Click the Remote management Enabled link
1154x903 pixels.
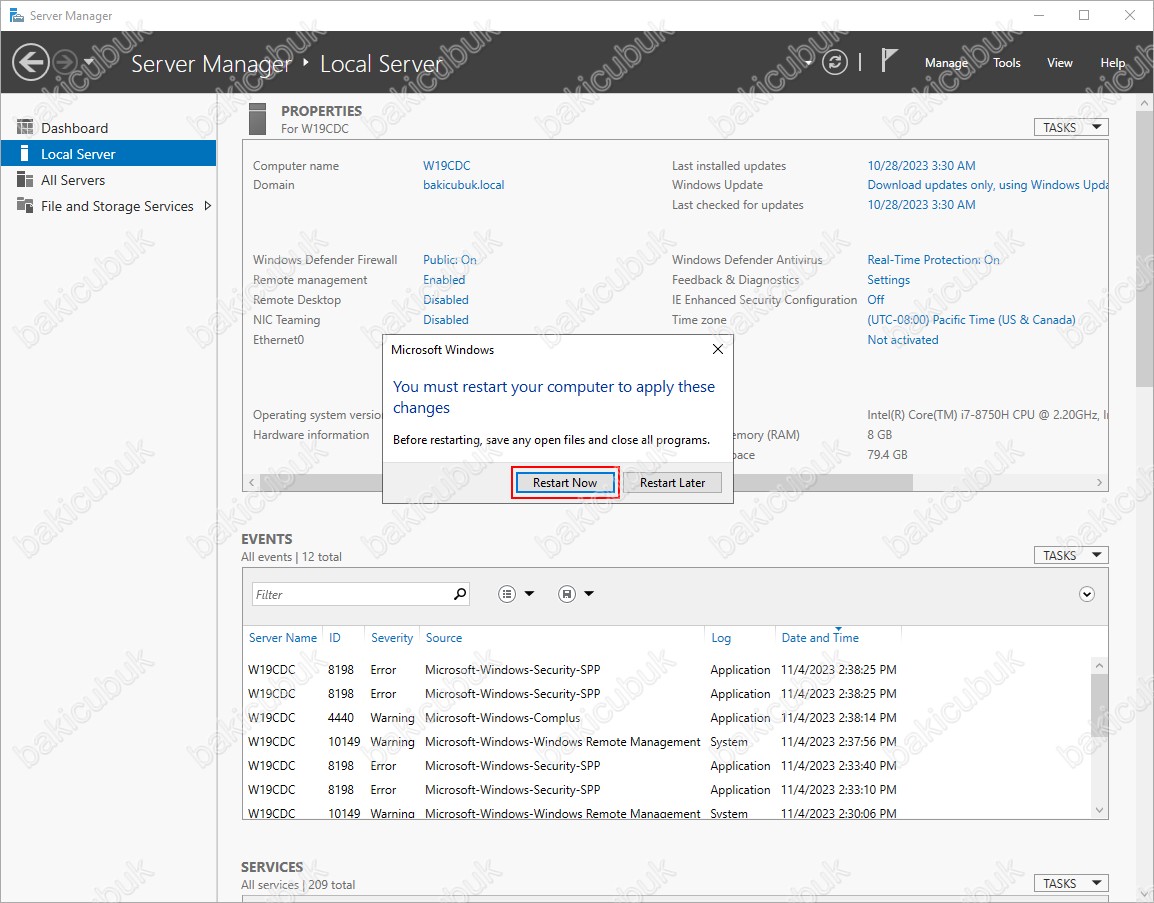pos(444,280)
